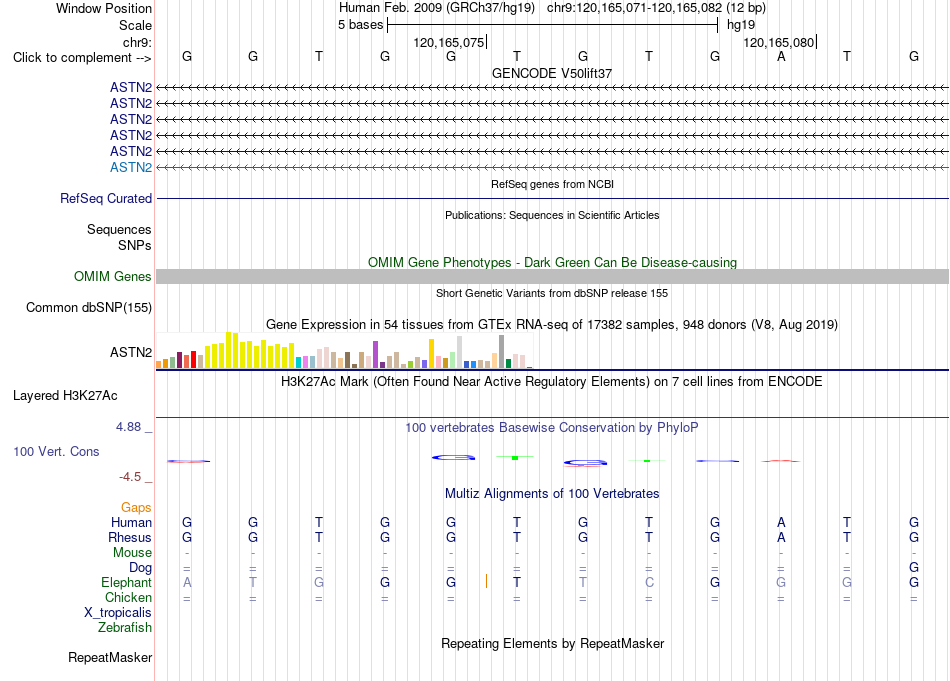The image size is (950, 681).
Task: Click the hg19 label beside the scale bar
Action: [741, 25]
